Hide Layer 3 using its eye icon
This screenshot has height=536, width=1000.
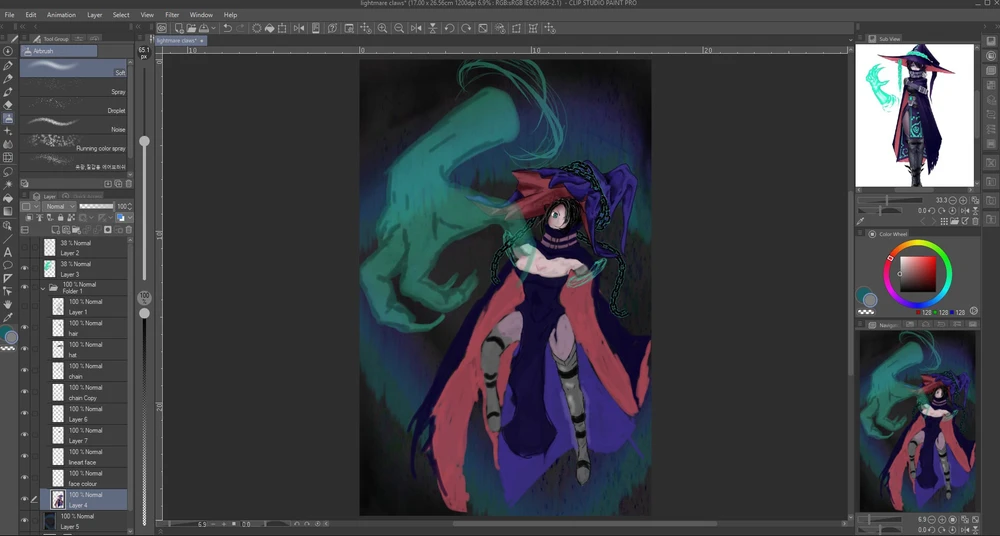25,268
